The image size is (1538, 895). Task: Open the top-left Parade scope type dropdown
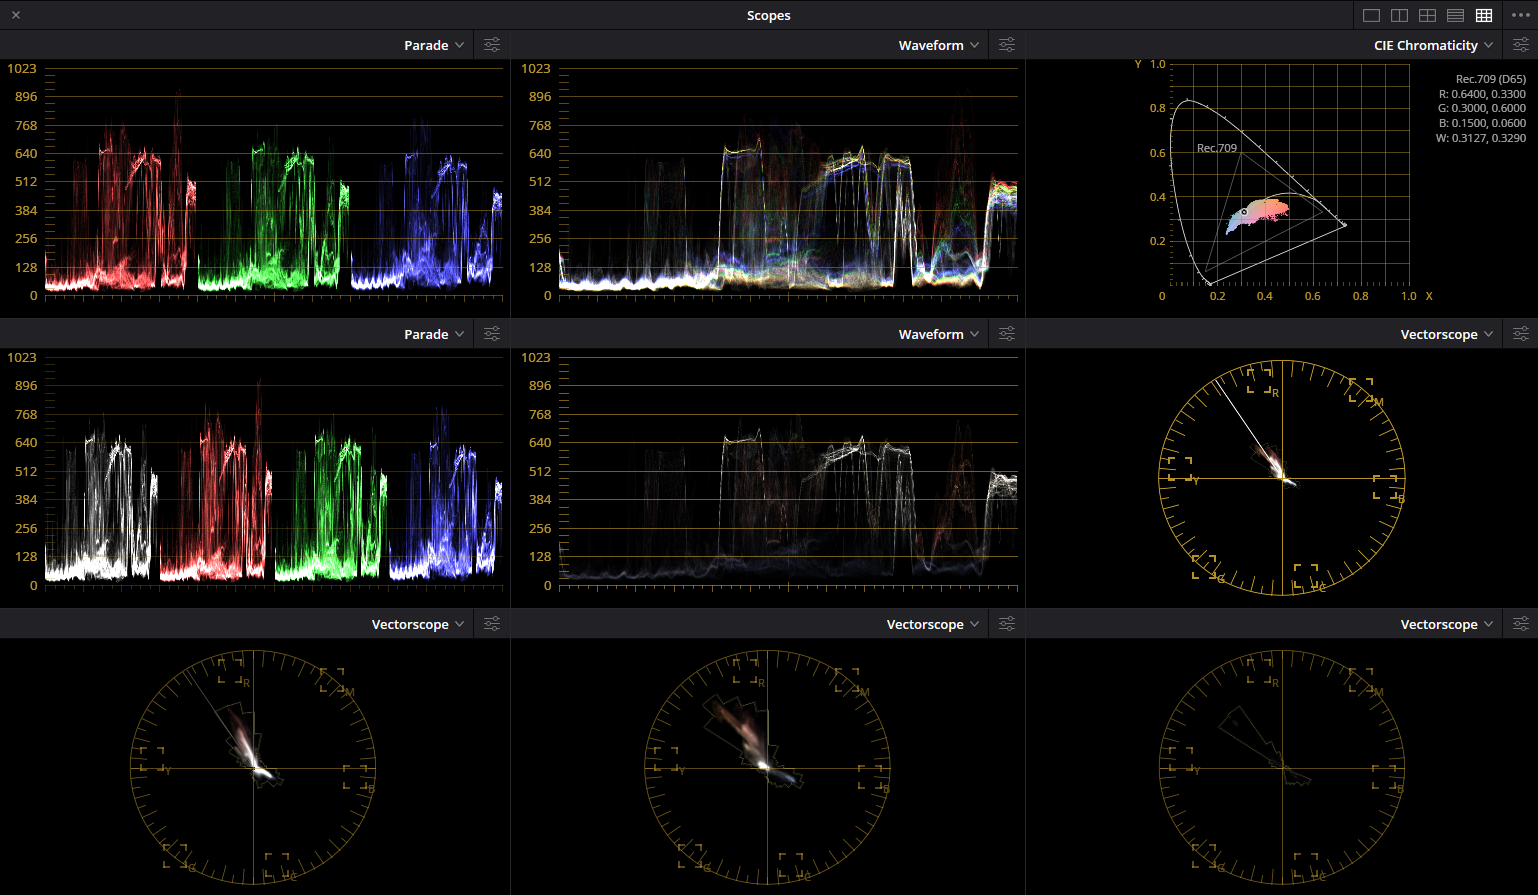[x=434, y=44]
